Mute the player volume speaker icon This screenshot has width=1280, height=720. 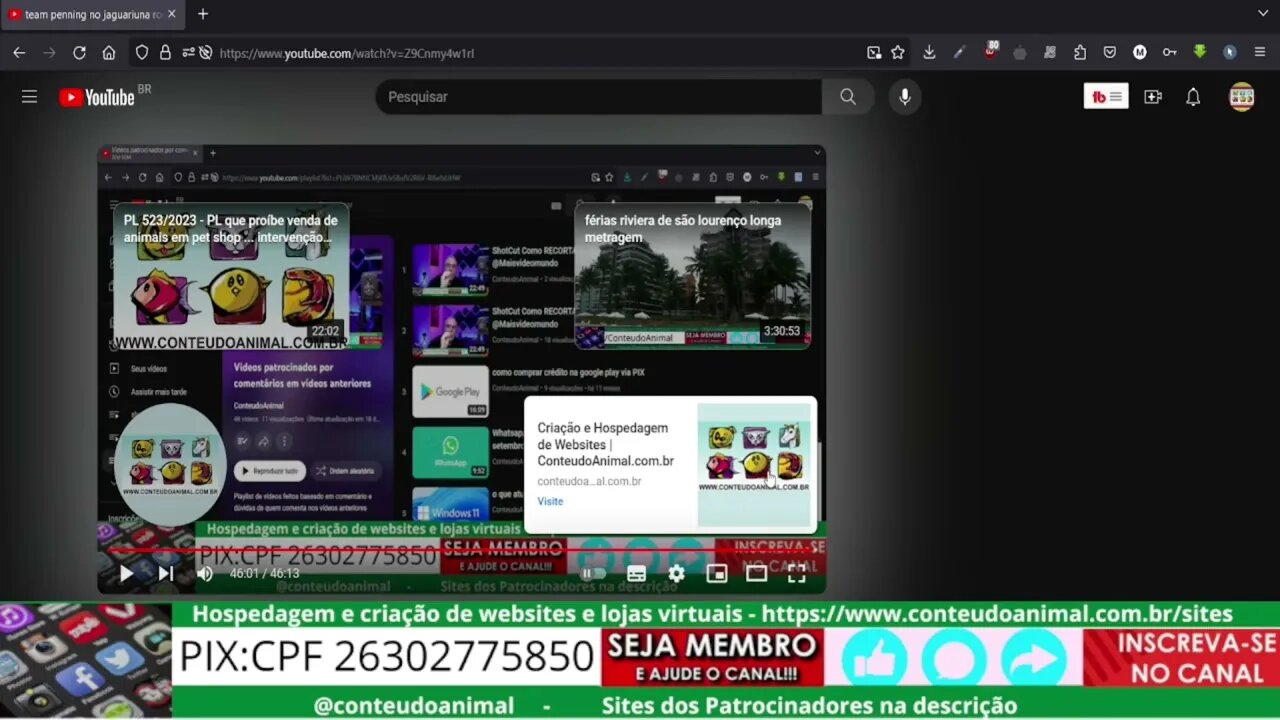(205, 574)
